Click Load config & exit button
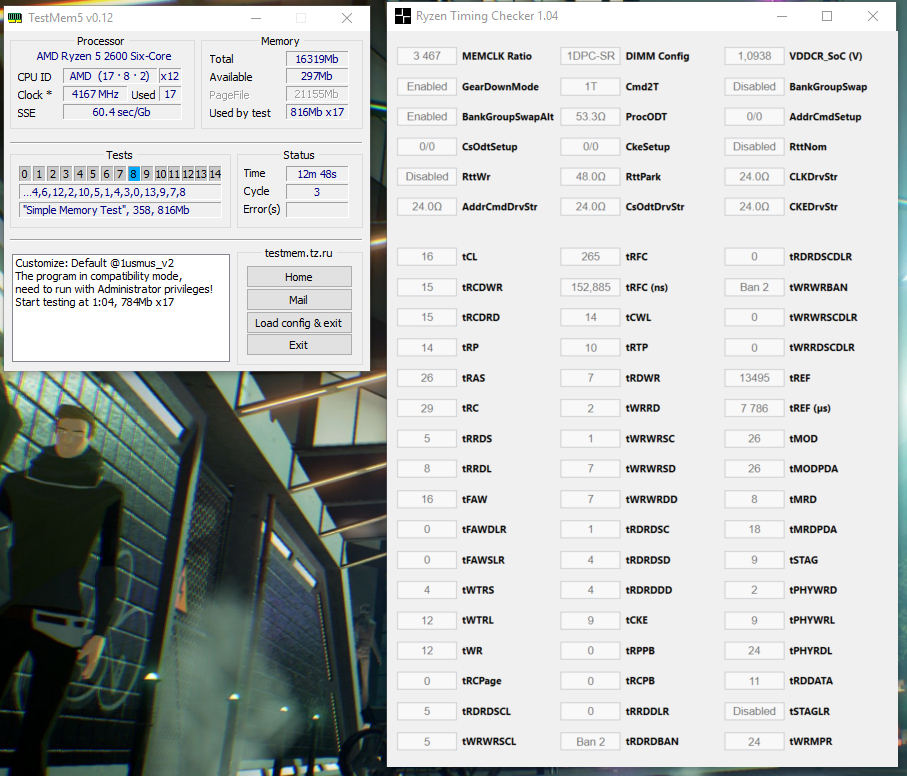The image size is (907, 776). (x=299, y=323)
